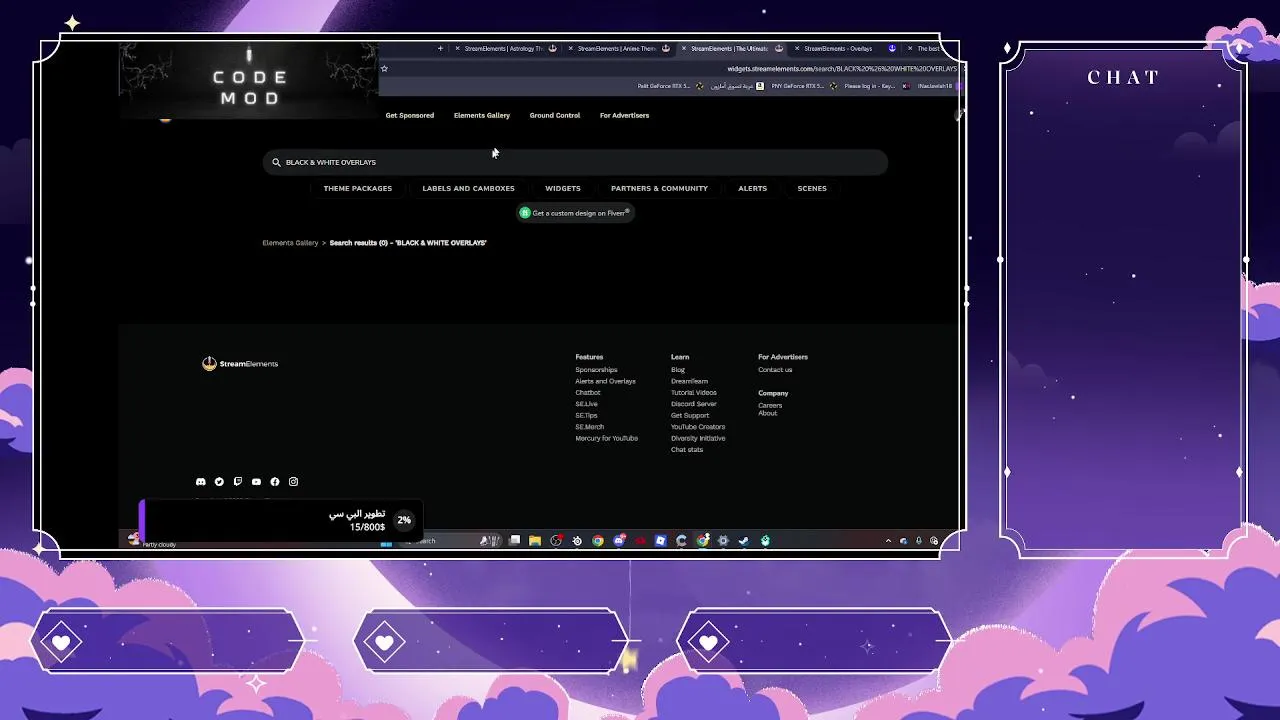Open the Careers footer link

(770, 405)
